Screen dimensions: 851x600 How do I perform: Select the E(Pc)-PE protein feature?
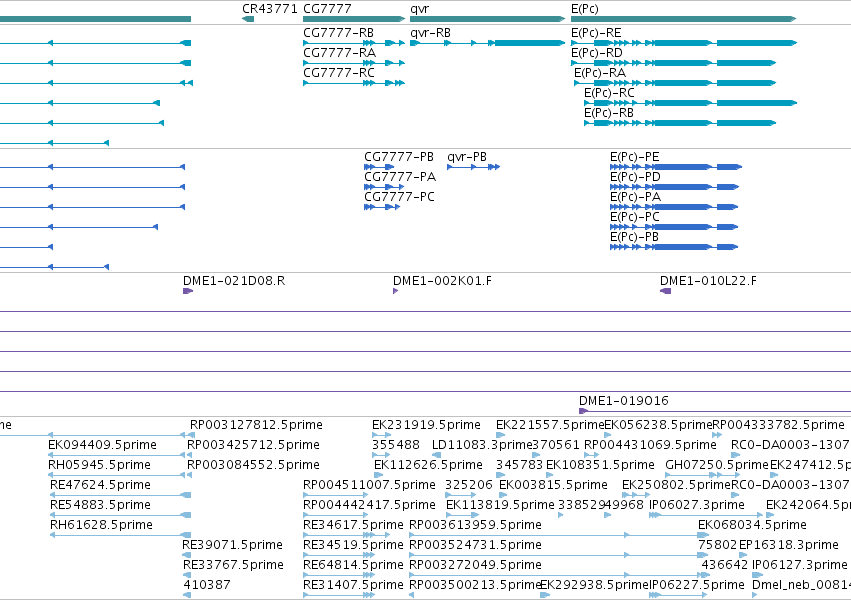point(676,167)
